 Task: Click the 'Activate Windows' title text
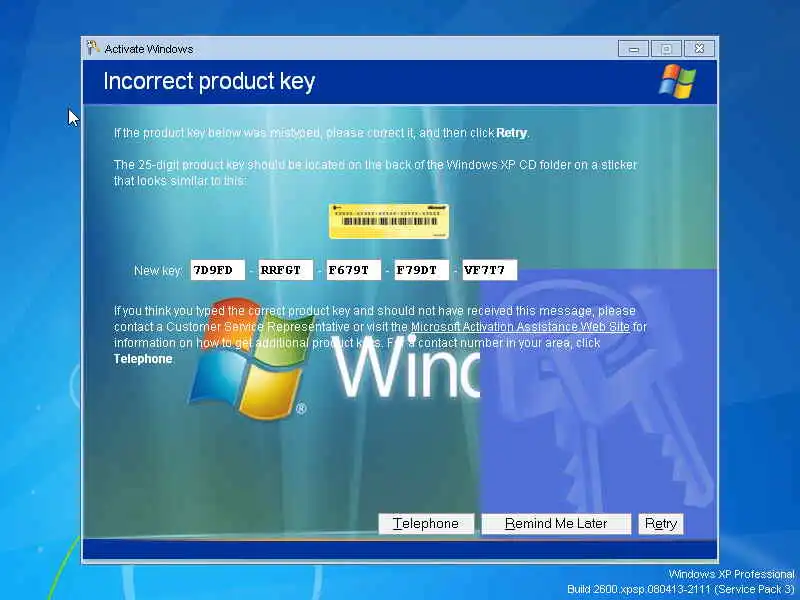coord(148,49)
